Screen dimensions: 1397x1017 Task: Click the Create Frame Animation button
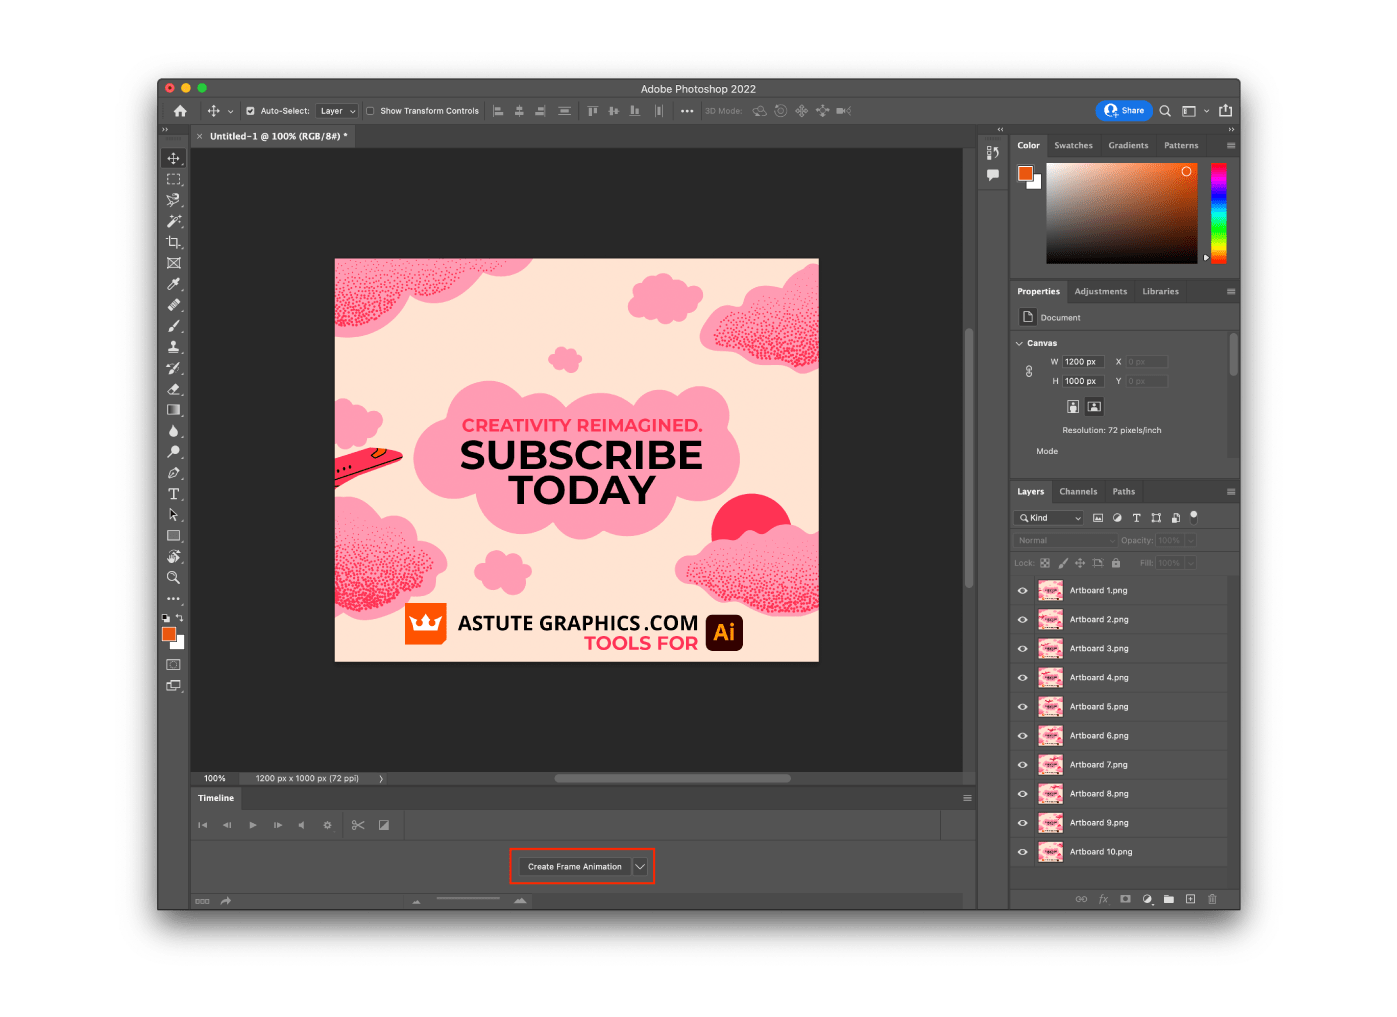(575, 866)
